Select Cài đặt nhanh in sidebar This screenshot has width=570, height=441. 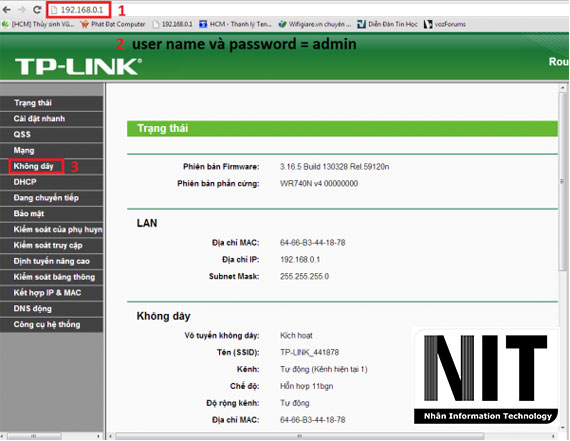(51, 119)
